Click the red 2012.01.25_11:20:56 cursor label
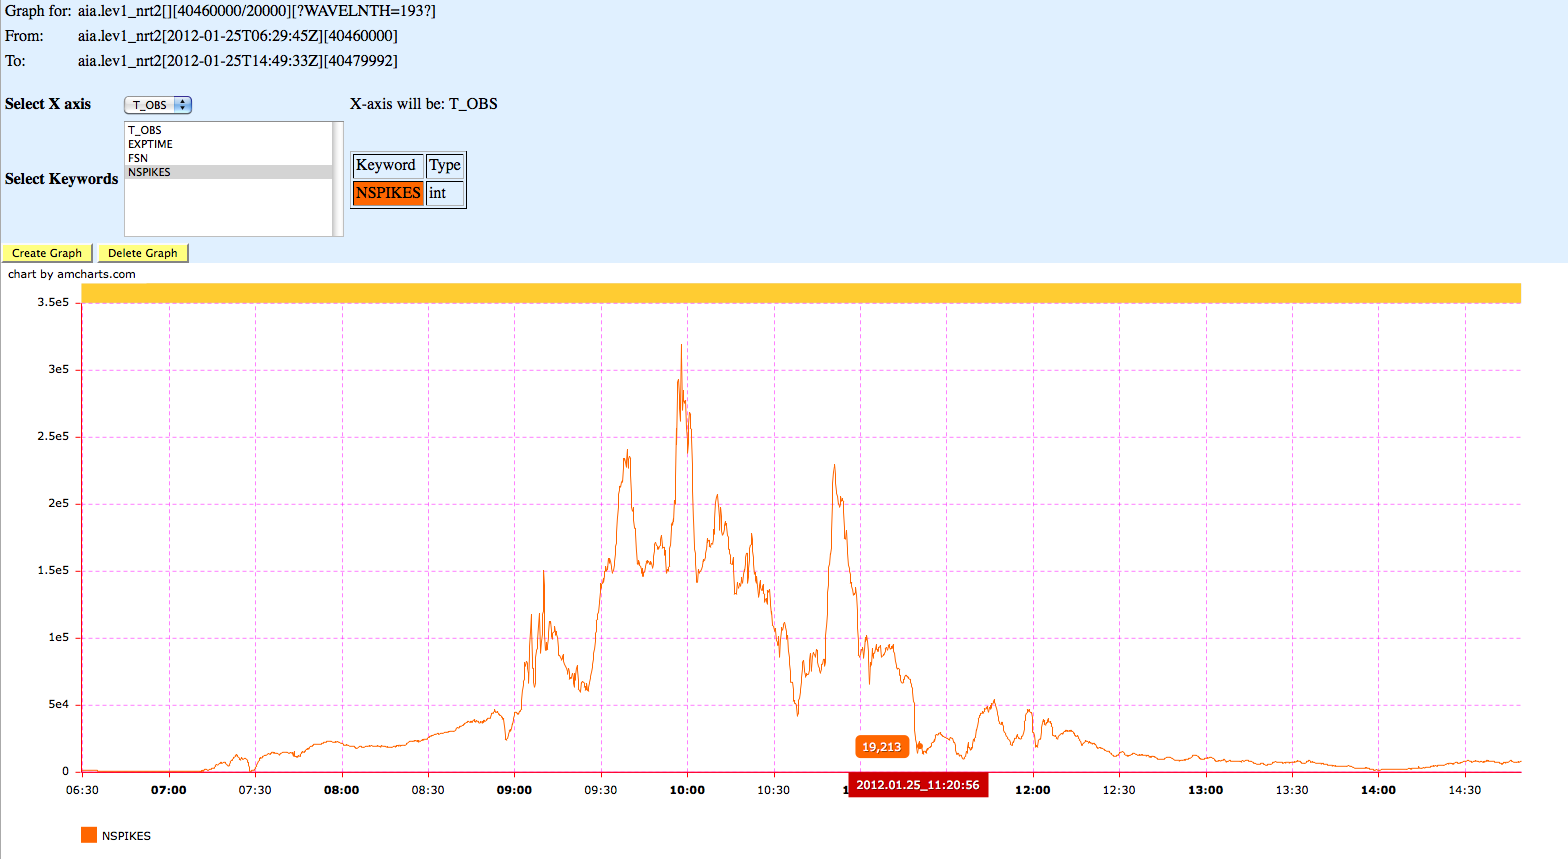 918,785
